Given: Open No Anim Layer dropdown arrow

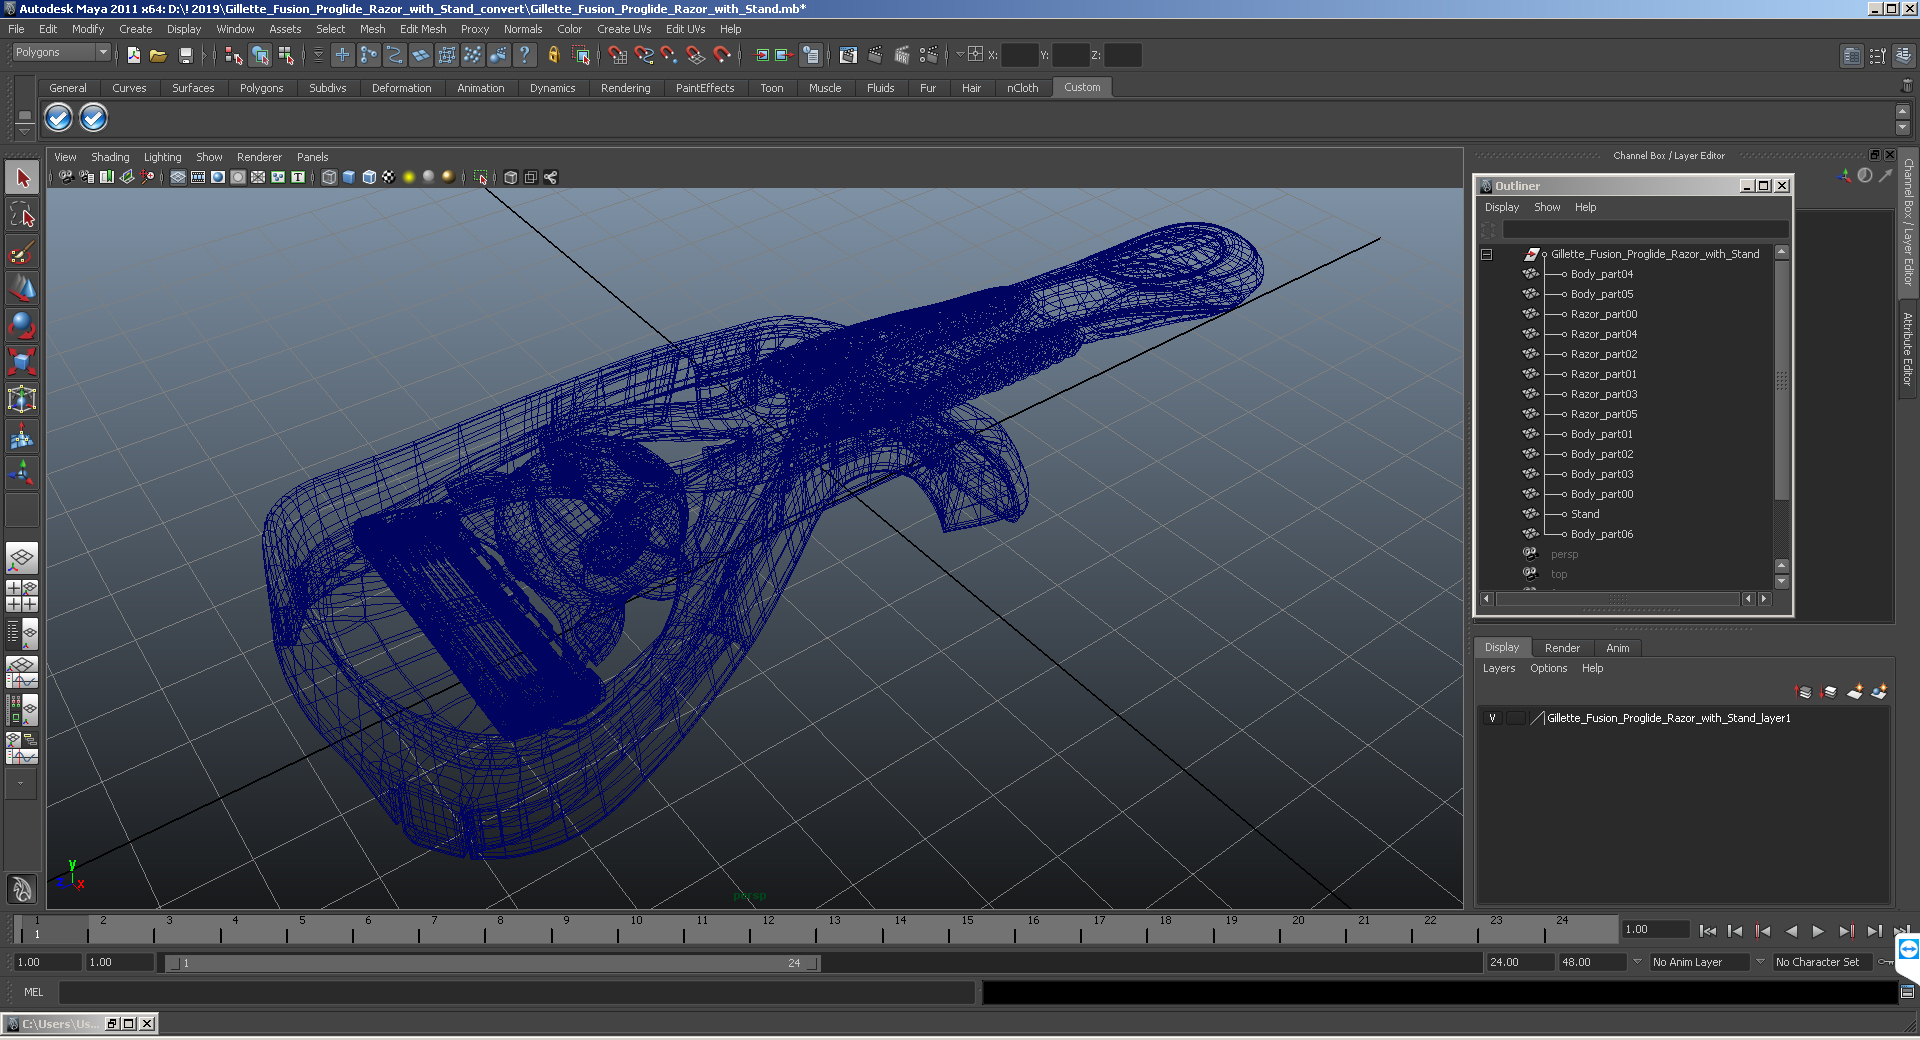Looking at the screenshot, I should coord(1637,962).
